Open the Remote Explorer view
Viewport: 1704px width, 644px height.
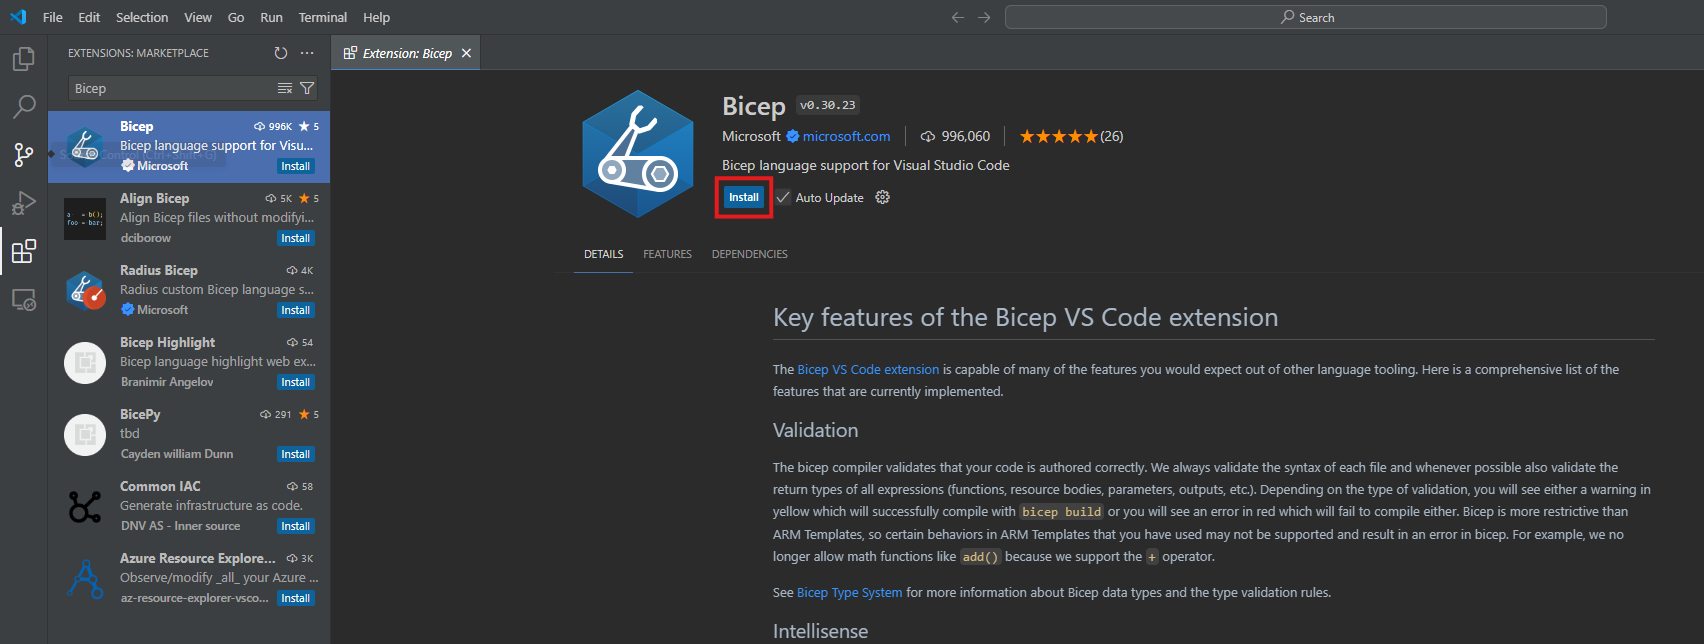(23, 299)
